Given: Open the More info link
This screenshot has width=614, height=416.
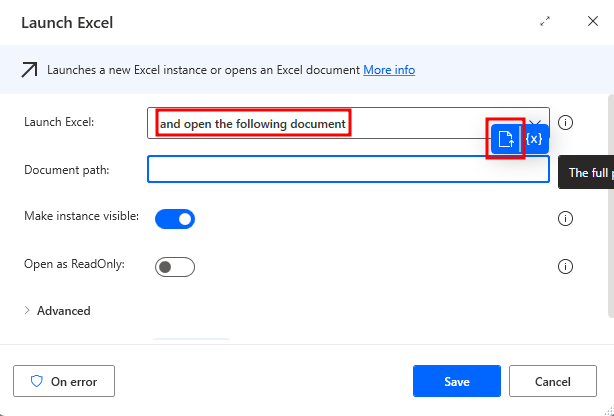Looking at the screenshot, I should click(x=389, y=70).
